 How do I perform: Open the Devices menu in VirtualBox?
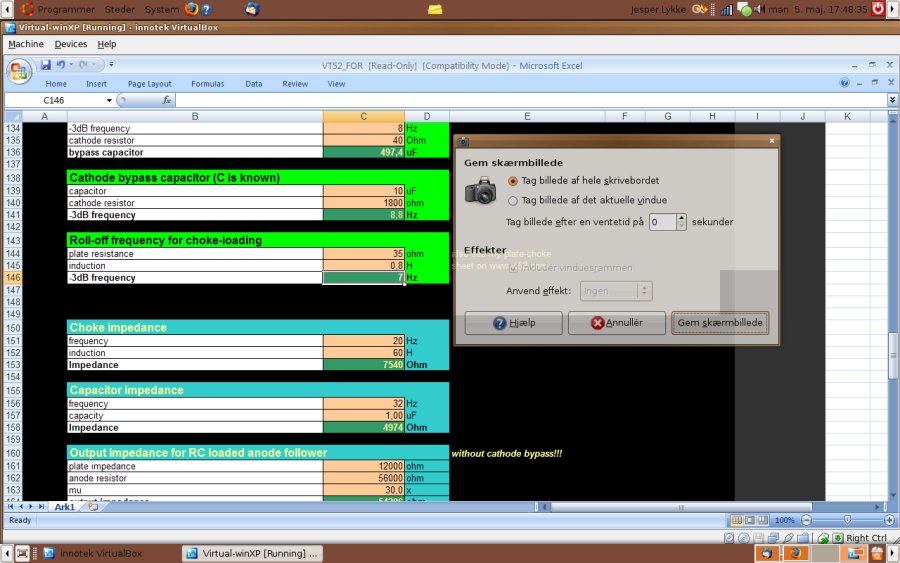pos(71,44)
